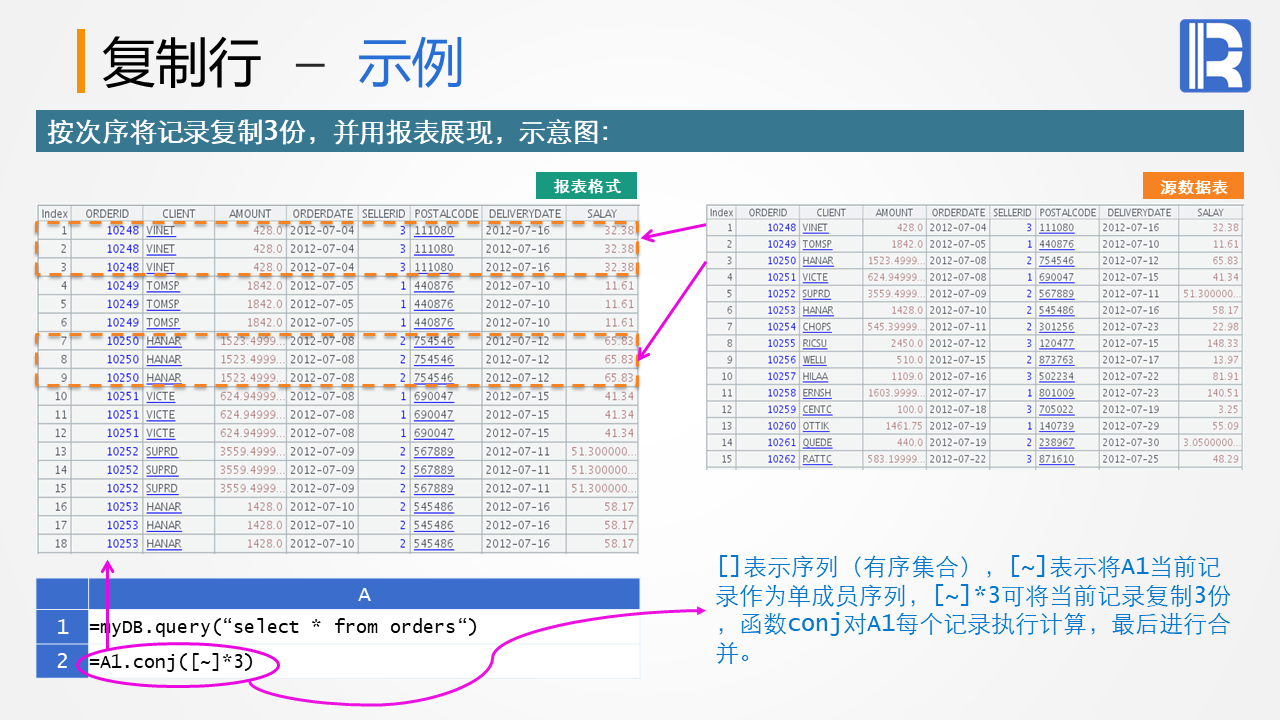Select row header 2 in script grid

(62, 661)
